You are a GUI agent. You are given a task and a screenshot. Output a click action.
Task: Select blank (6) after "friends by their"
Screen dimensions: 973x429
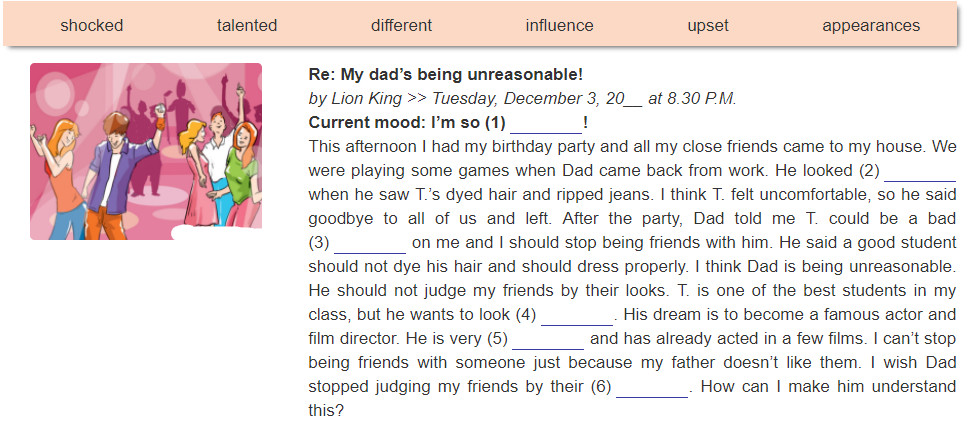tap(652, 387)
